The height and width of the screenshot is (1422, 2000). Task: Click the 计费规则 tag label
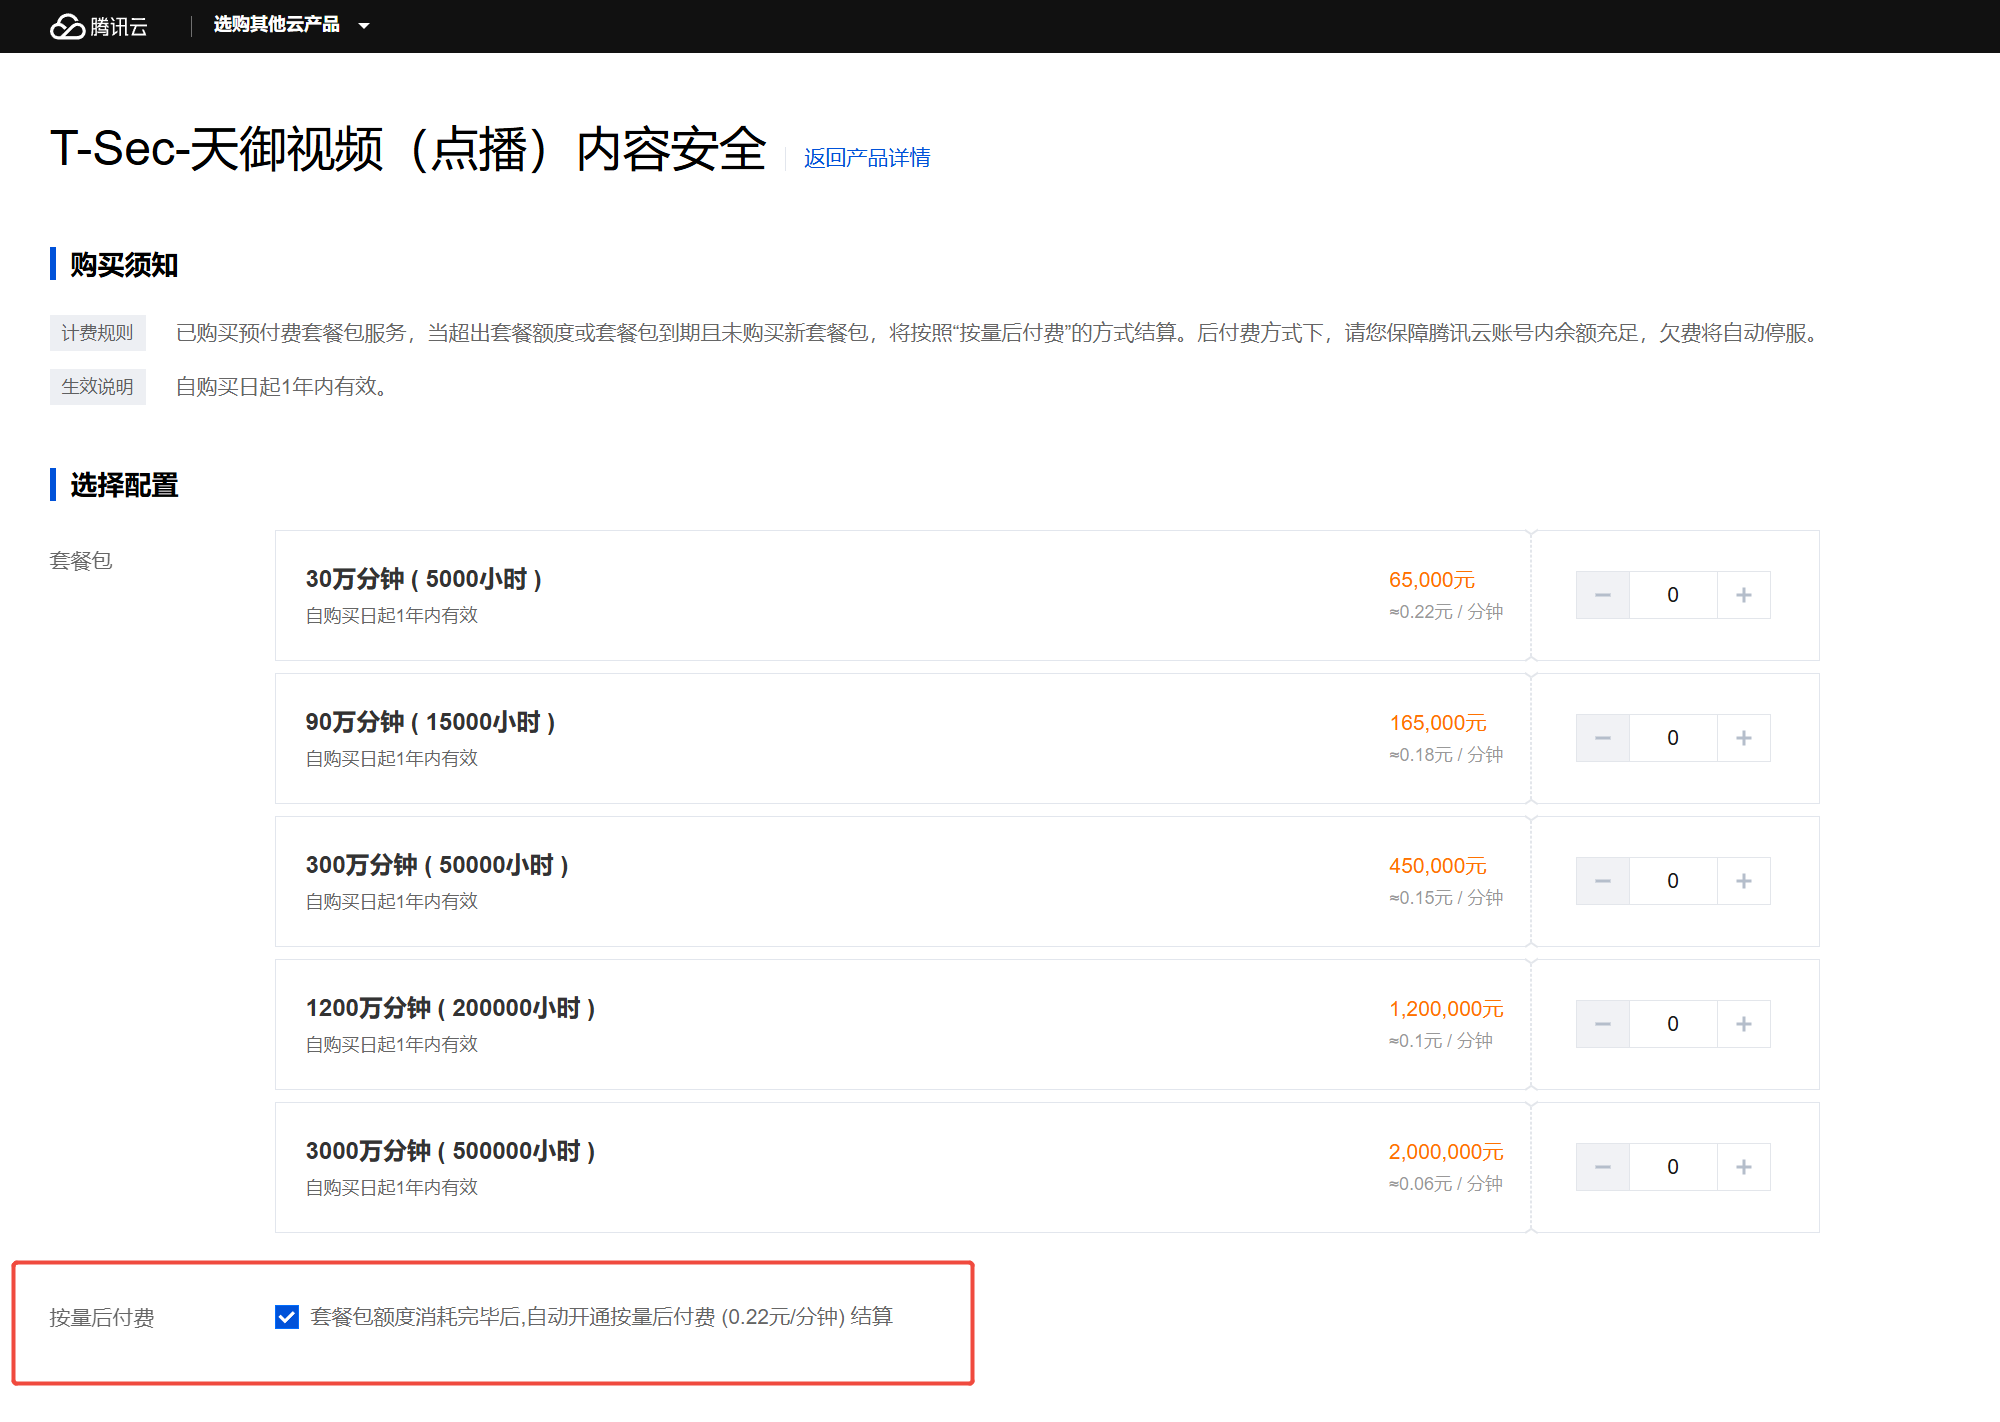(x=97, y=333)
